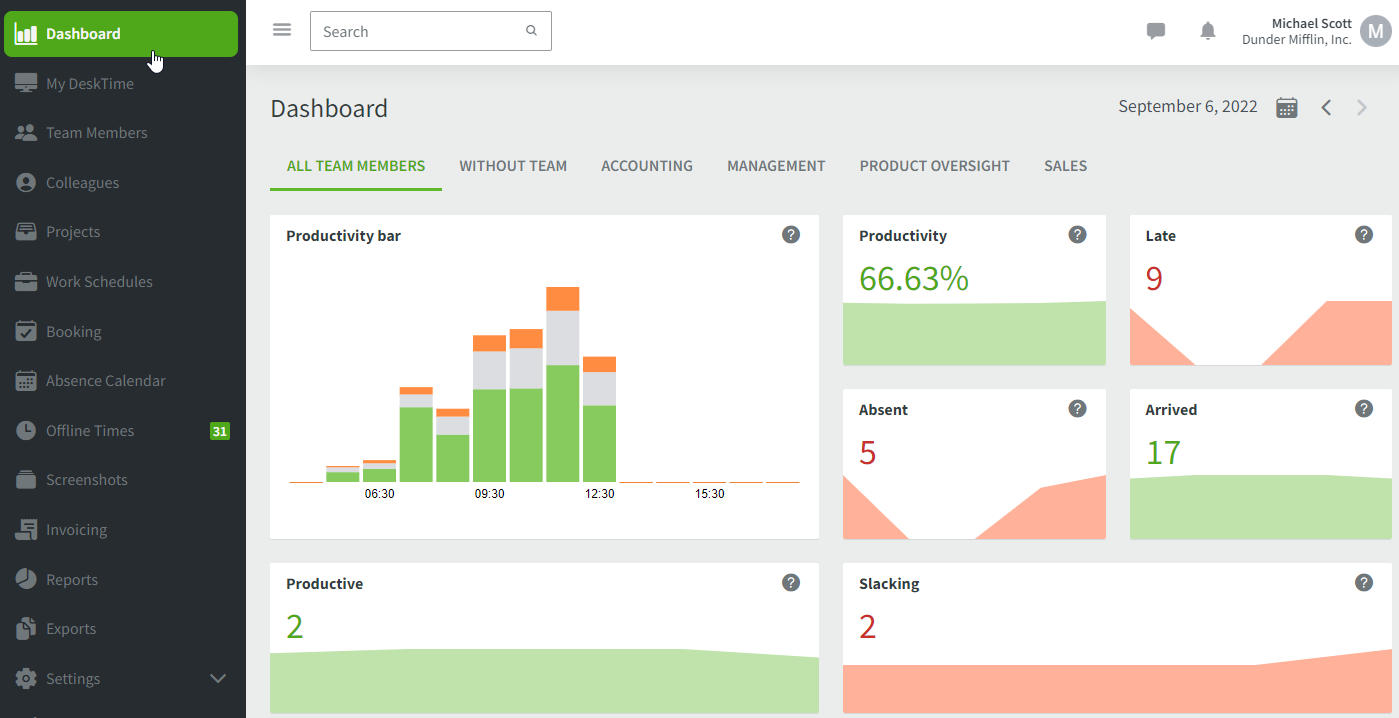
Task: Click inside the Search field
Action: (420, 31)
